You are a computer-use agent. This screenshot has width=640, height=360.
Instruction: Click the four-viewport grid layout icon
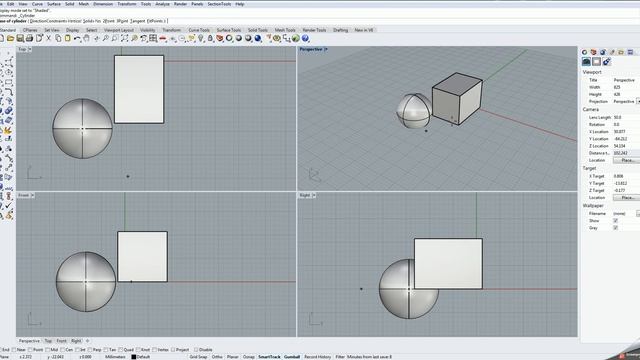pyautogui.click(x=153, y=38)
